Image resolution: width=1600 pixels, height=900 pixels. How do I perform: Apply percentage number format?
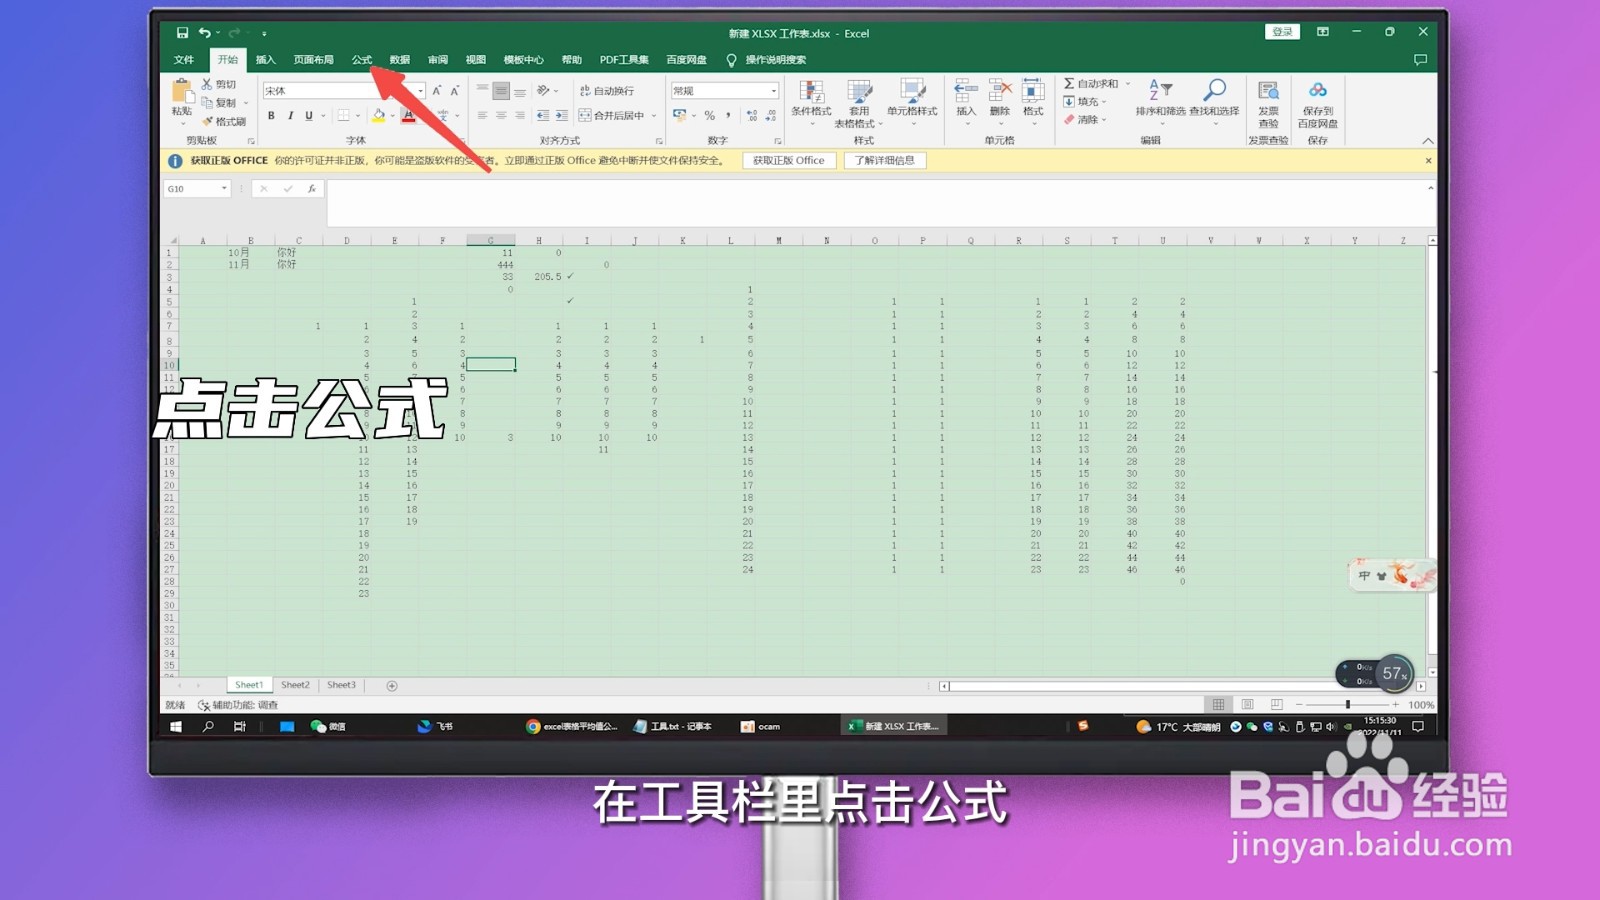[x=708, y=115]
